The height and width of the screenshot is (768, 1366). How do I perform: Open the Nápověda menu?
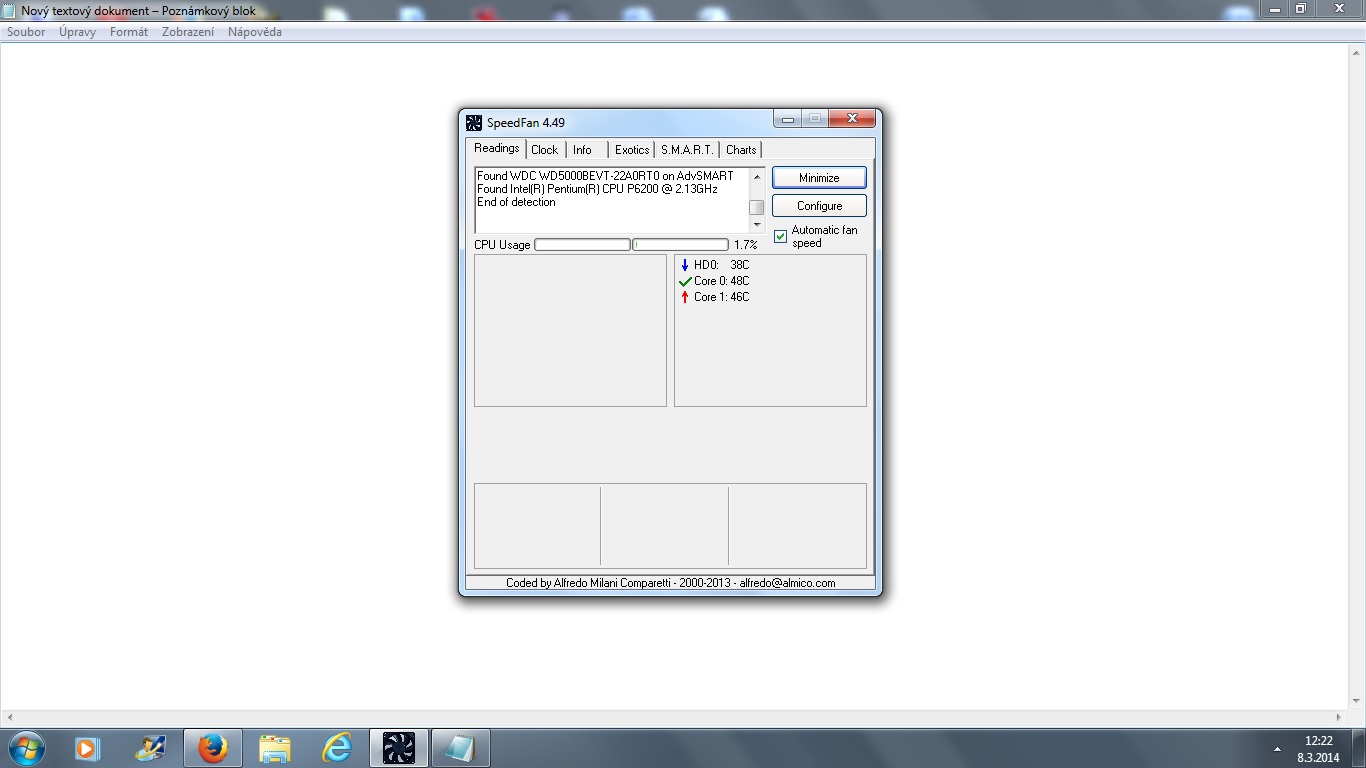(x=255, y=32)
